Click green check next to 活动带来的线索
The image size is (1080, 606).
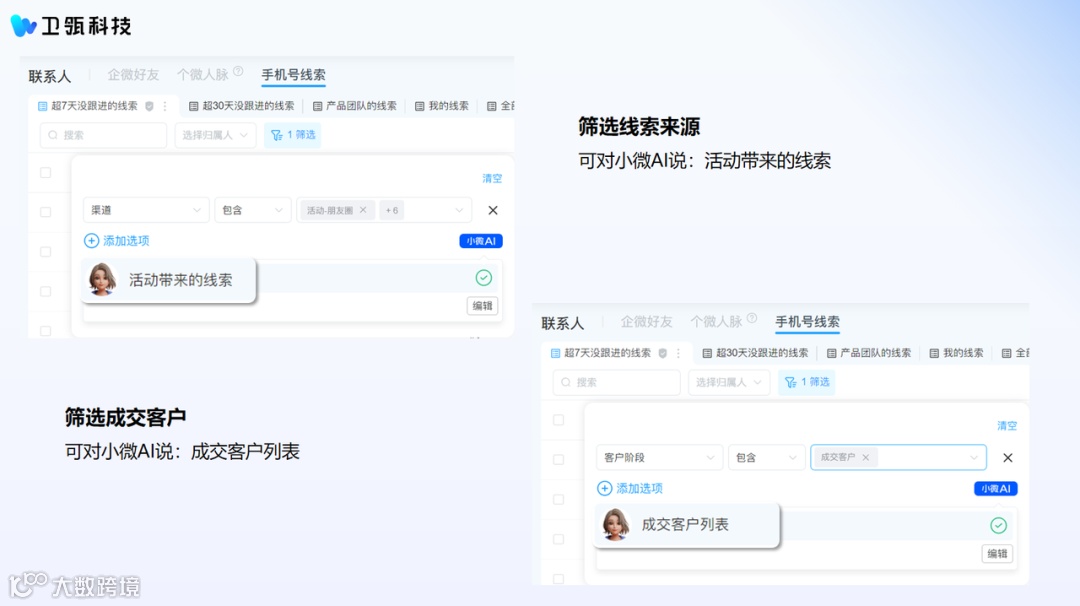484,278
